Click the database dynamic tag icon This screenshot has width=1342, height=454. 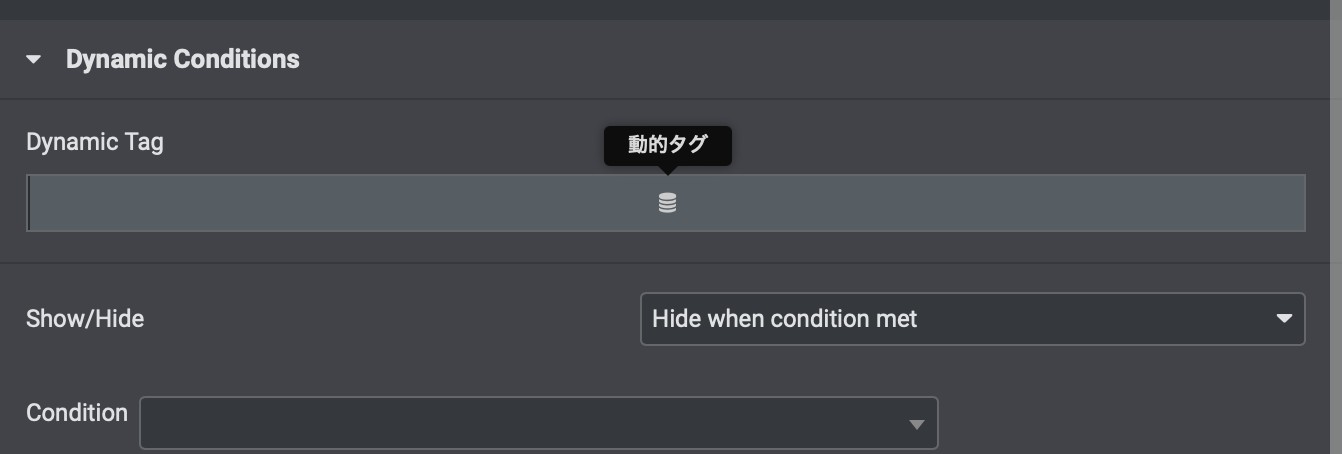(667, 203)
